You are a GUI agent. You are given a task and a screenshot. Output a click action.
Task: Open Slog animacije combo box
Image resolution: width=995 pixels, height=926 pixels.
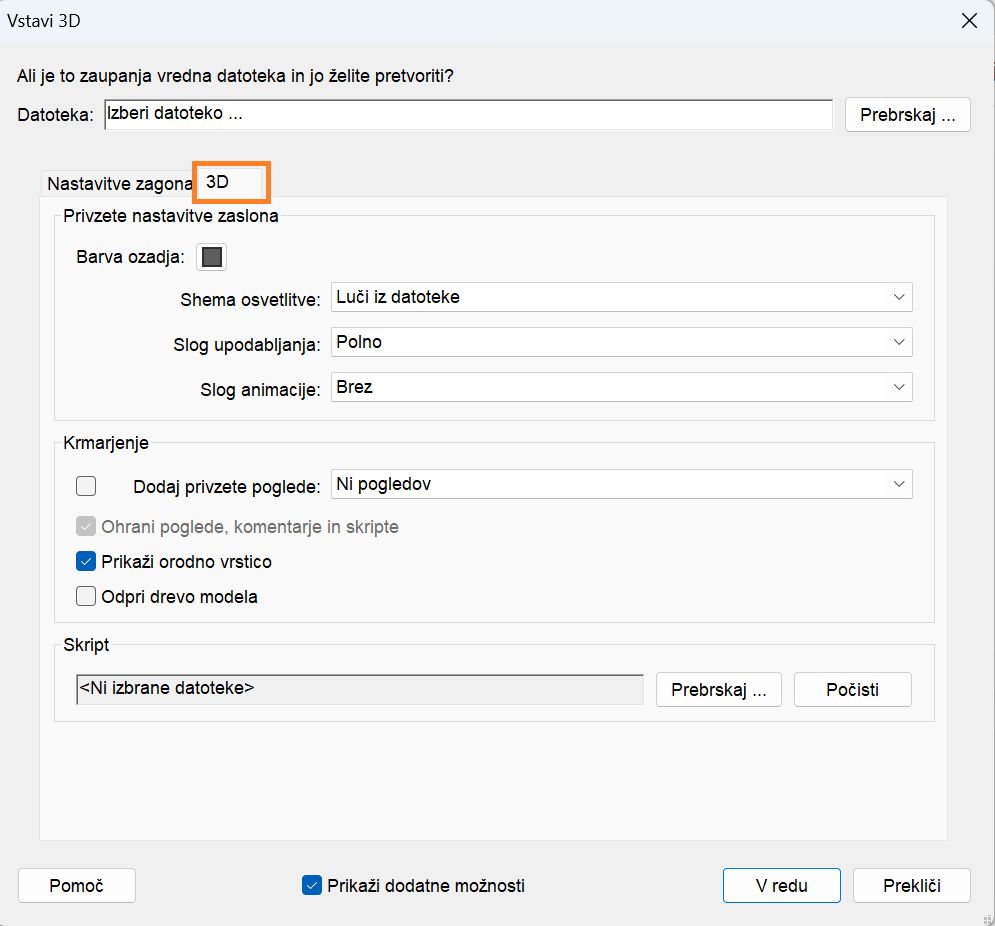(x=621, y=387)
